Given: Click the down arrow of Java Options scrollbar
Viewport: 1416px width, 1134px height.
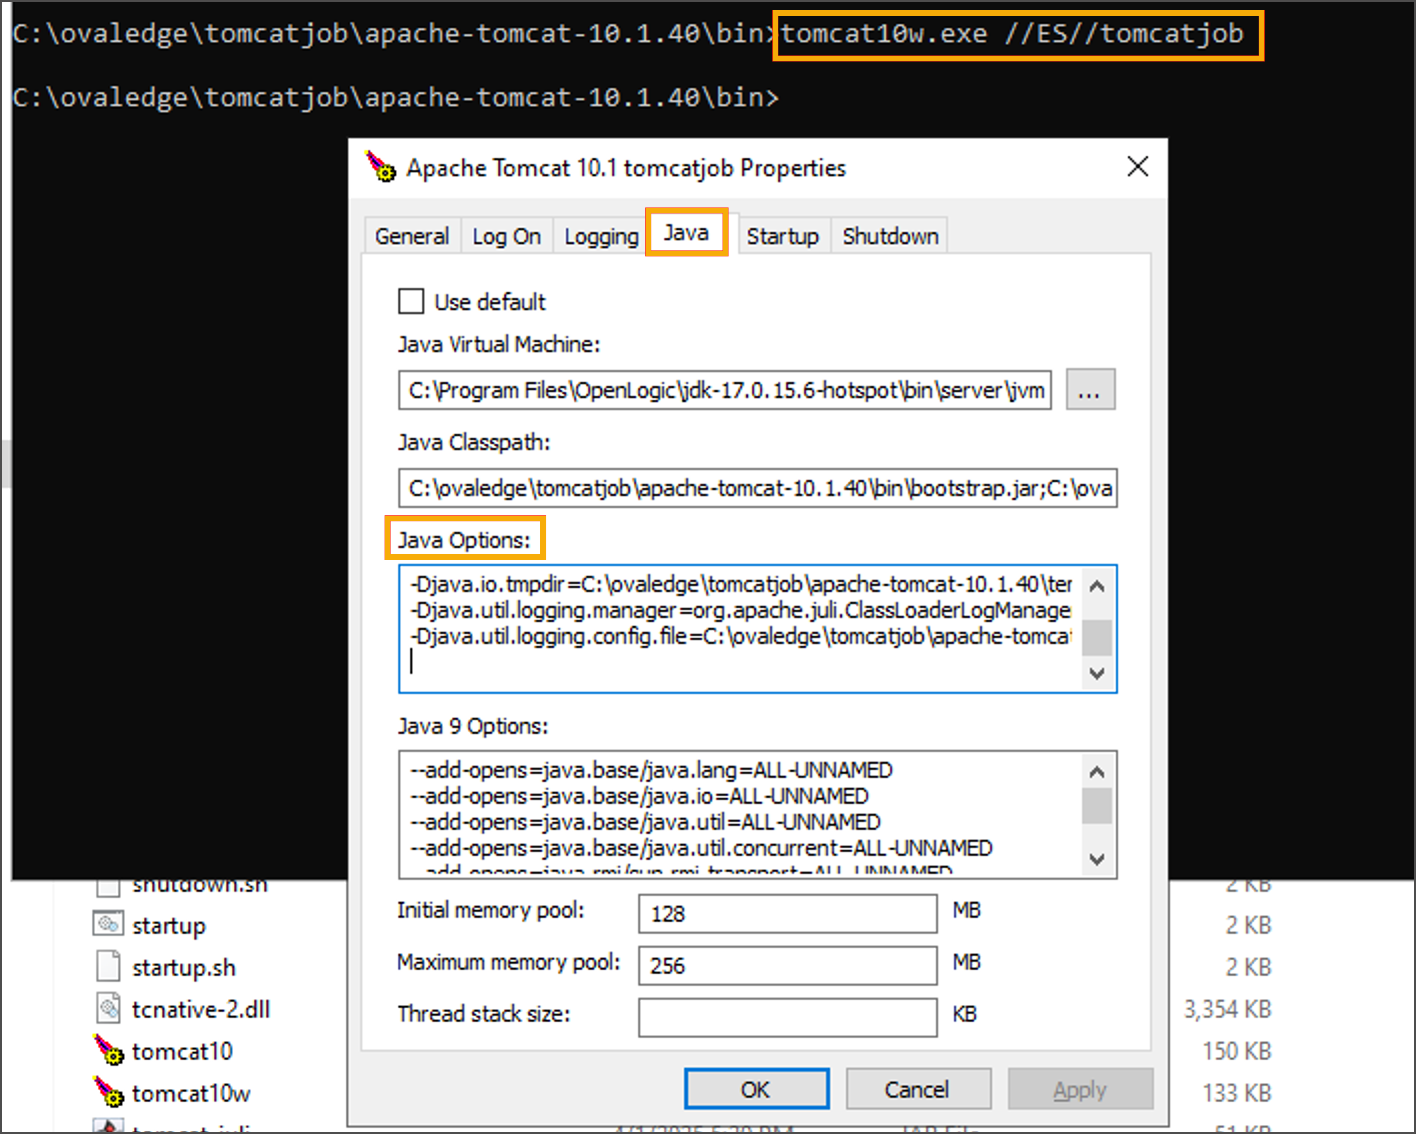Looking at the screenshot, I should point(1097,673).
